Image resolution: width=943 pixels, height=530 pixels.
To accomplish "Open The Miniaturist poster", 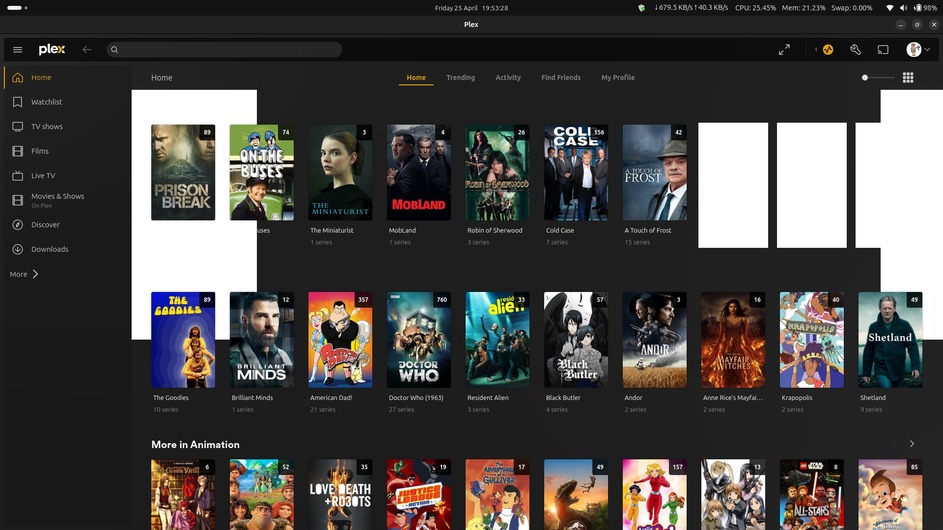I will pos(340,172).
